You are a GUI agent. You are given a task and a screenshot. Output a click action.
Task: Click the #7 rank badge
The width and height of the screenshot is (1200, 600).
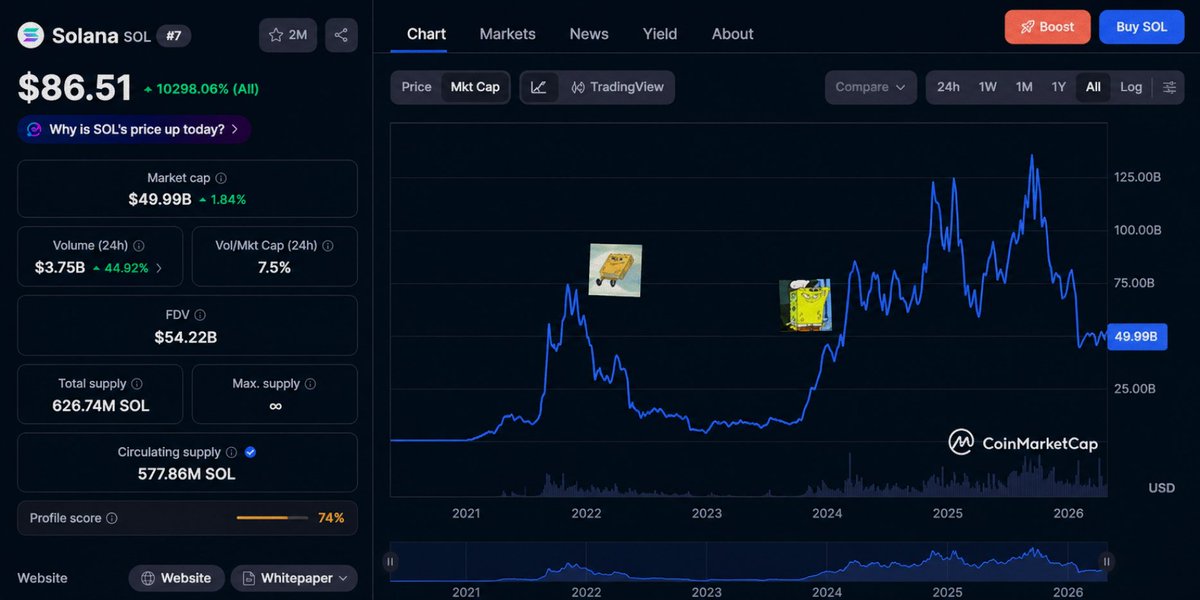174,36
